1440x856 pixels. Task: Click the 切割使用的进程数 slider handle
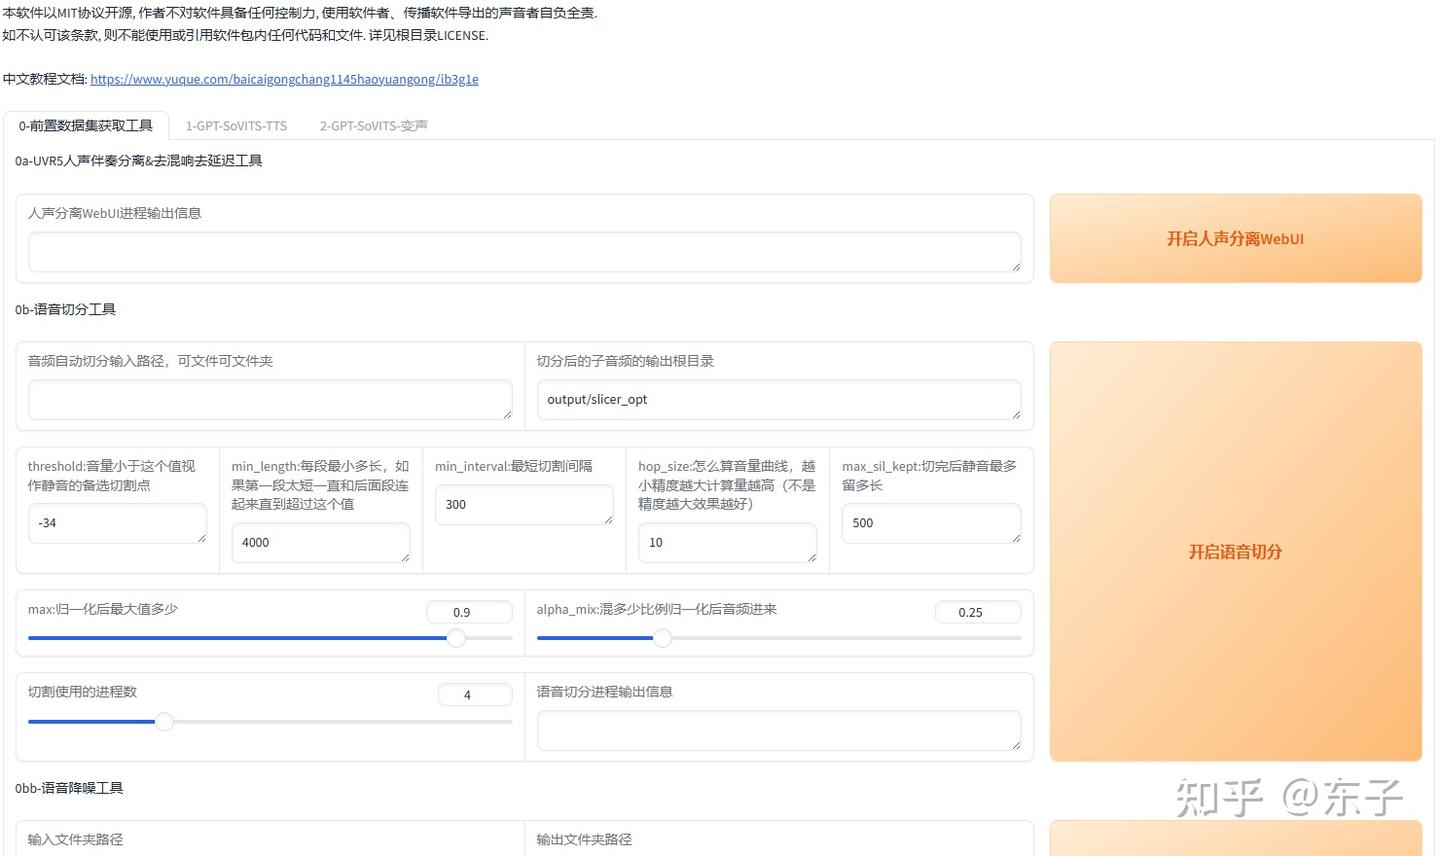click(x=164, y=721)
